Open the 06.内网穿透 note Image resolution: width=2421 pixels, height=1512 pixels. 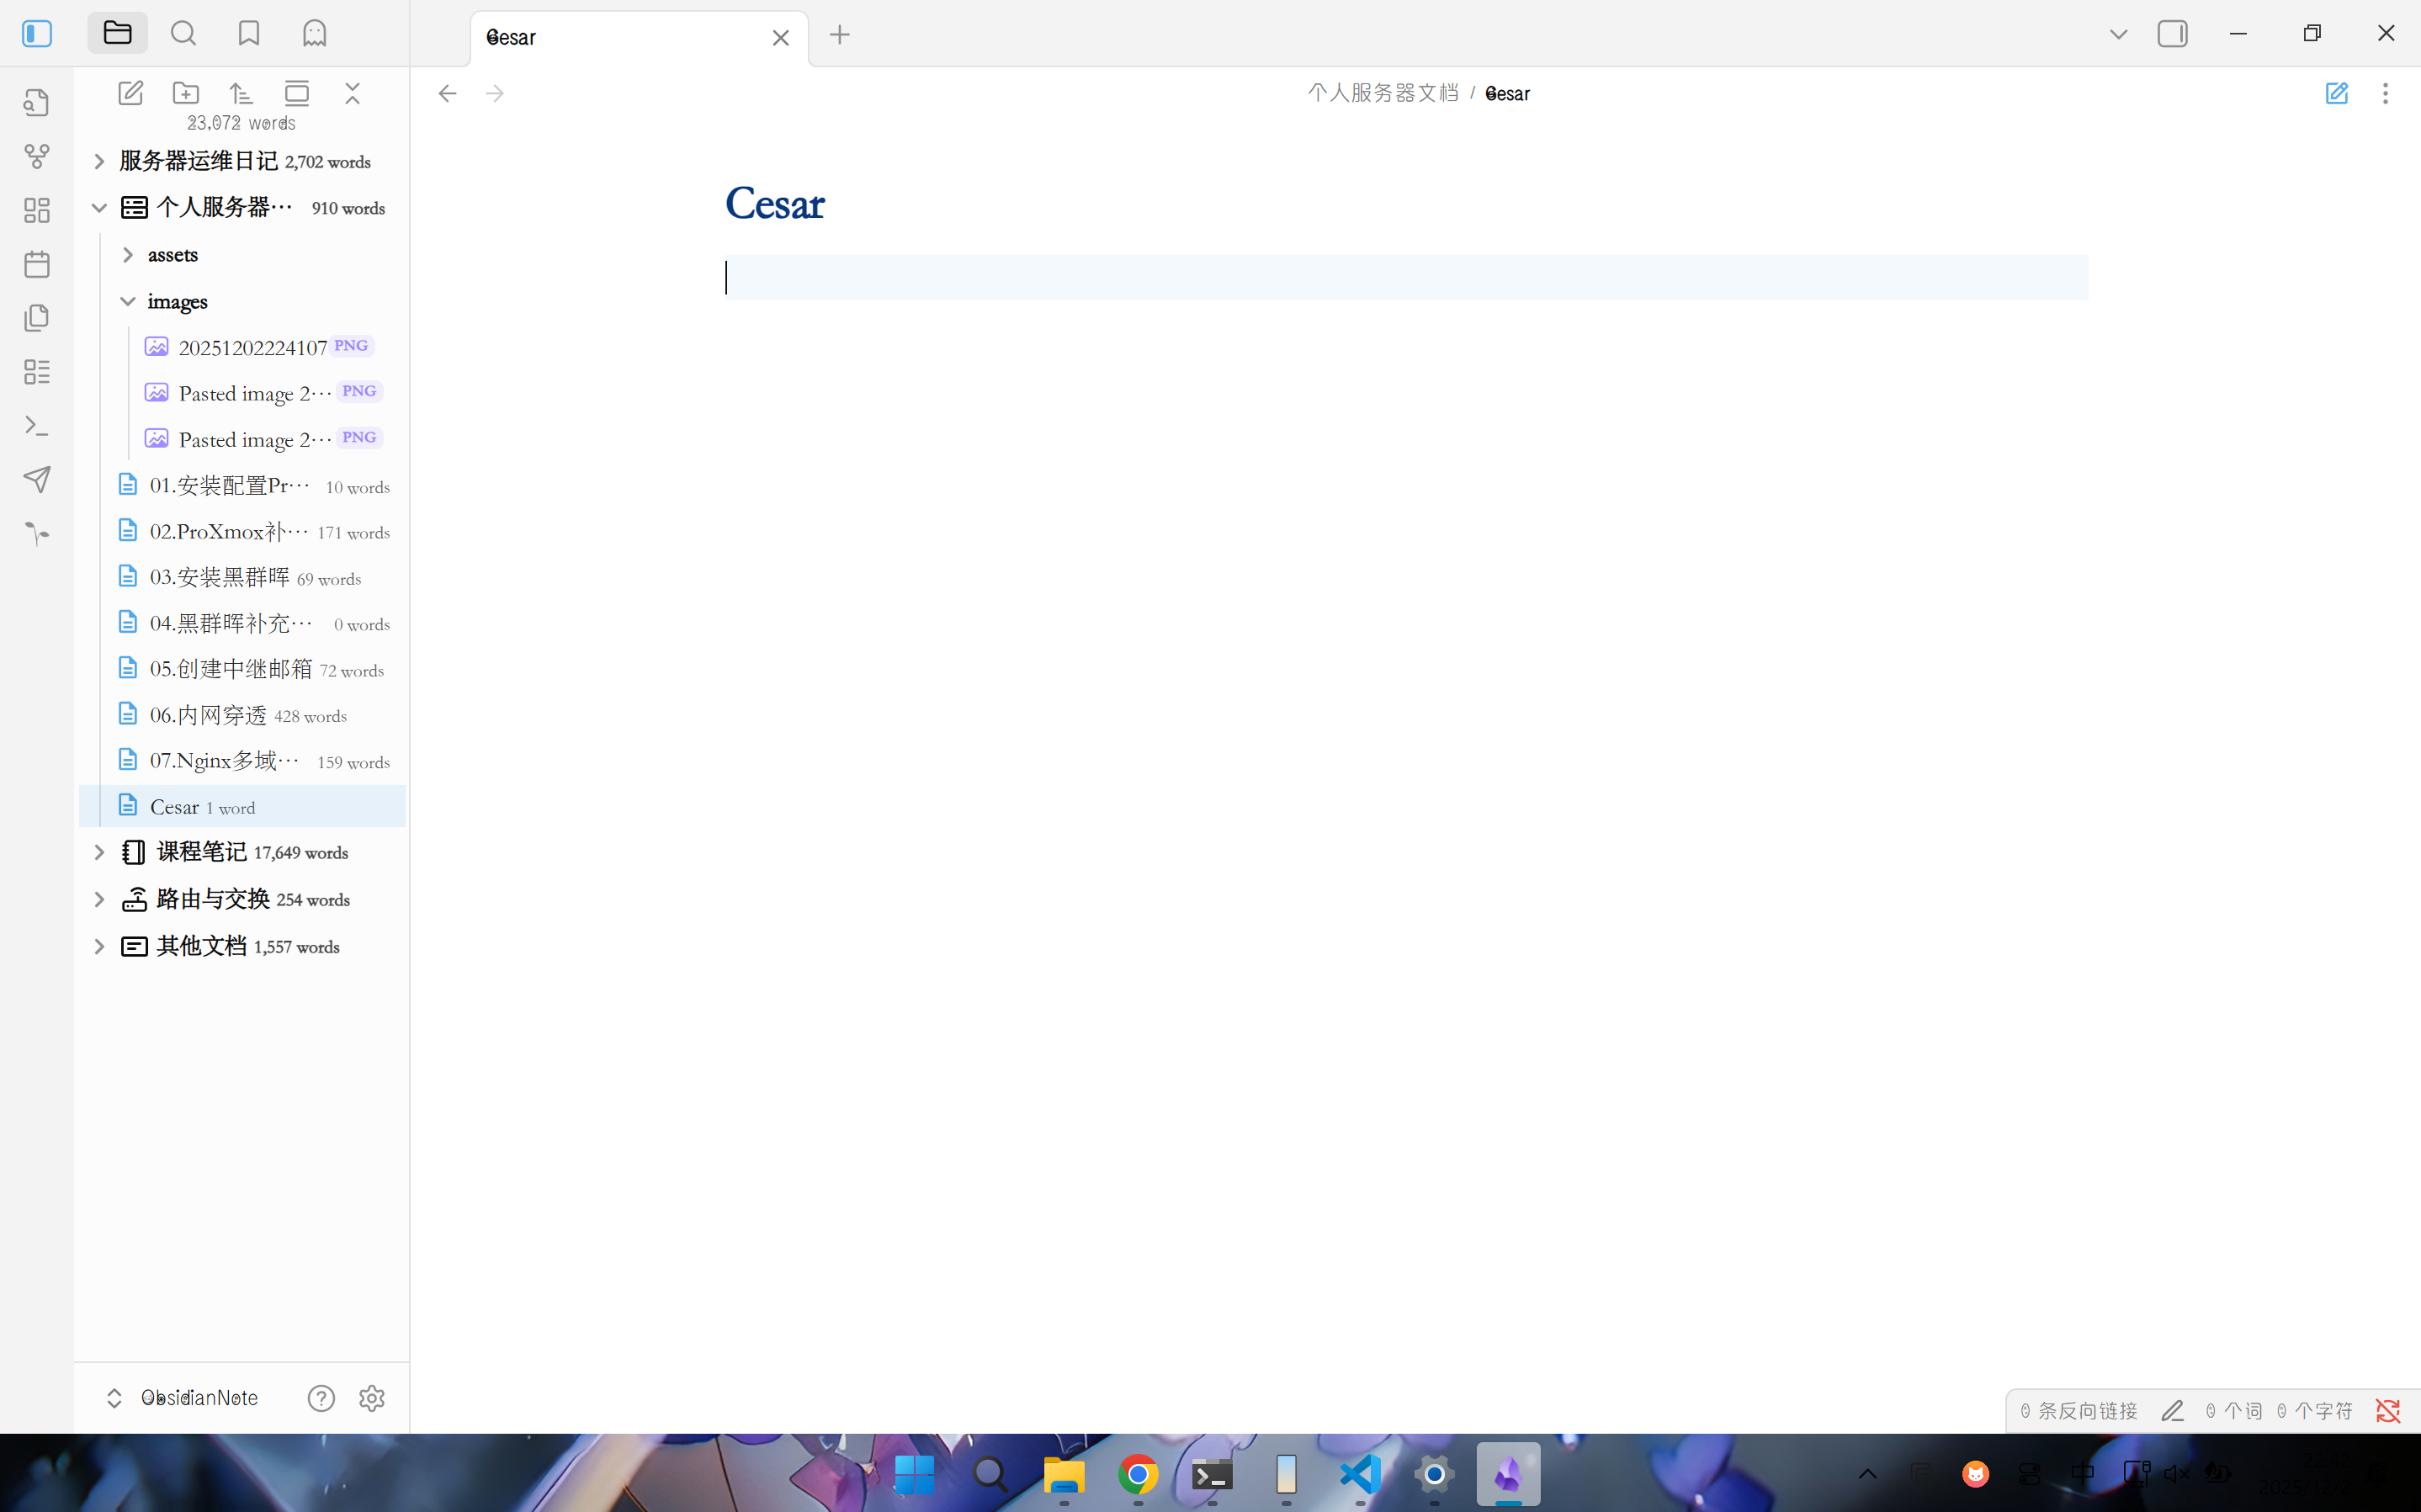coord(208,715)
